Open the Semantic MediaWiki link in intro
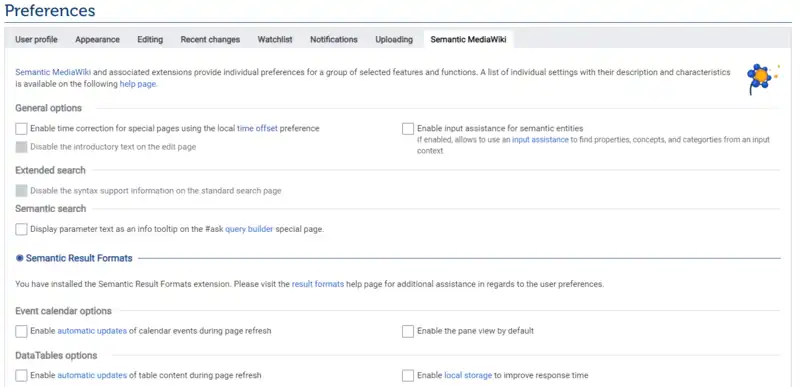This screenshot has width=800, height=387. pos(53,72)
